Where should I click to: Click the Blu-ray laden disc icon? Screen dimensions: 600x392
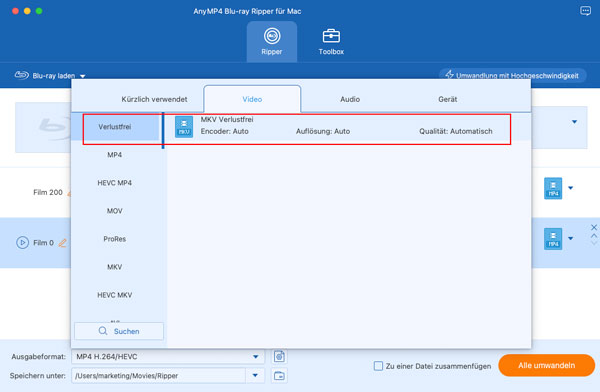click(x=21, y=75)
